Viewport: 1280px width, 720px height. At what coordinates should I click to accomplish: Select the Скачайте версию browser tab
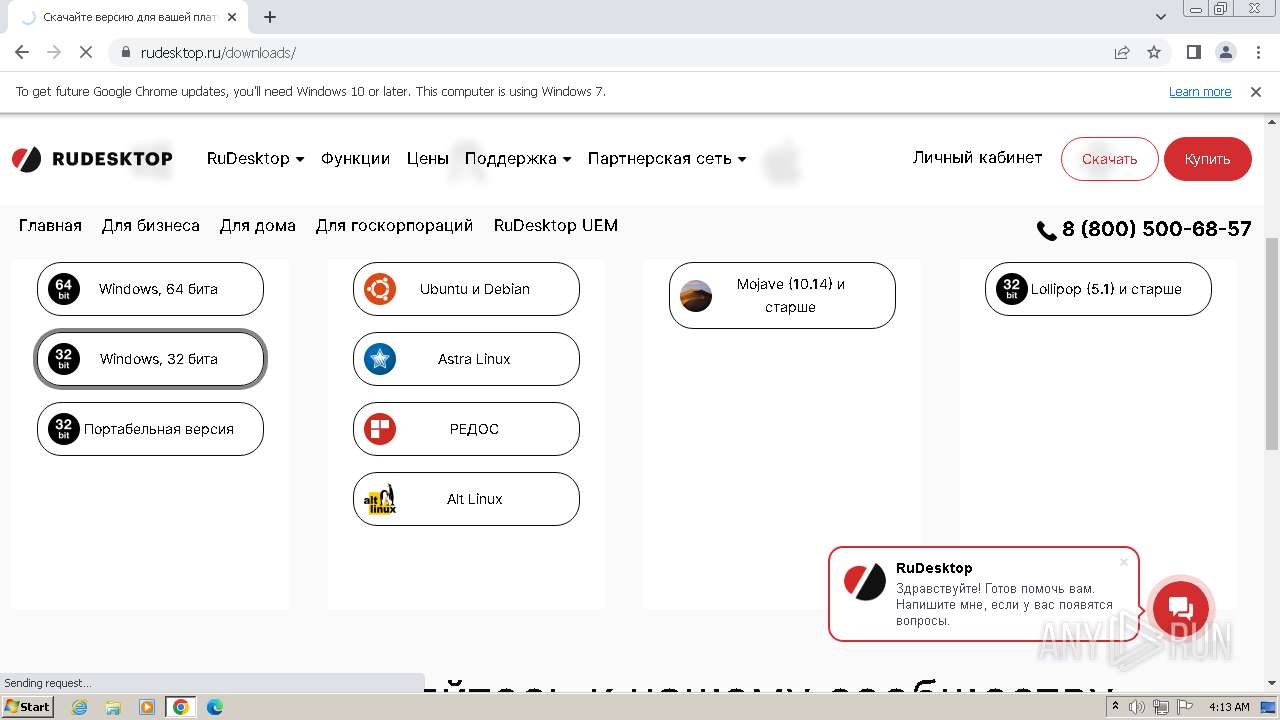coord(130,17)
